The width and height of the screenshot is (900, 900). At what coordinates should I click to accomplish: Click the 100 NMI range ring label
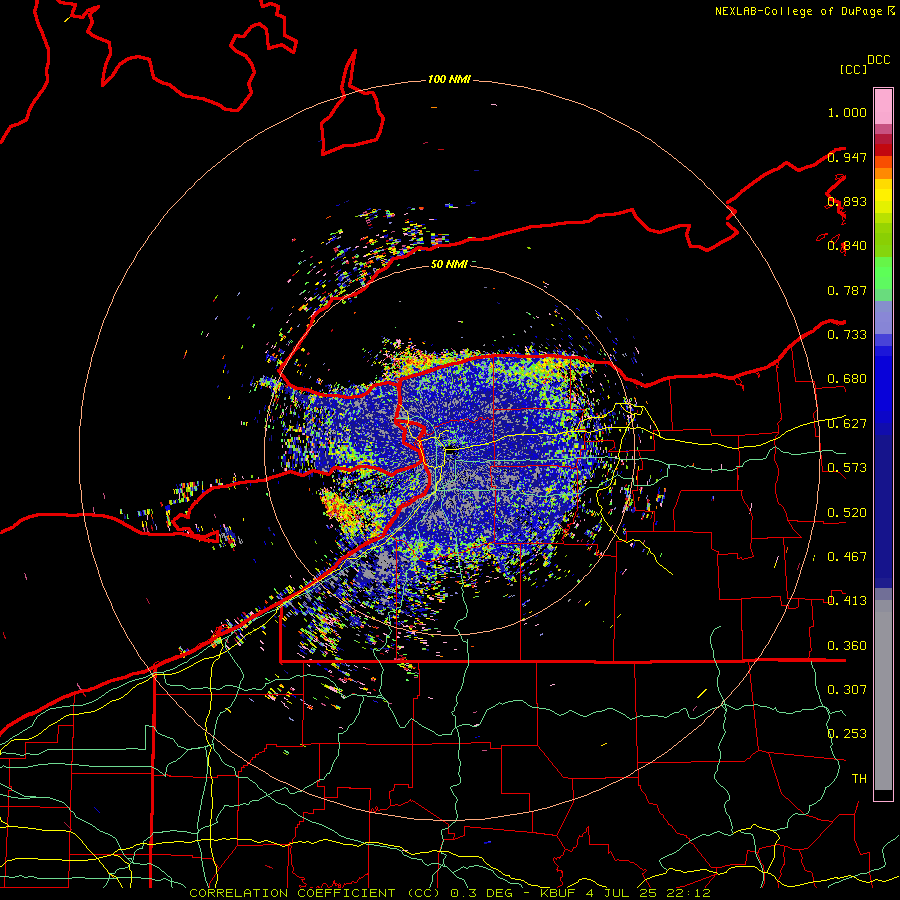[449, 79]
